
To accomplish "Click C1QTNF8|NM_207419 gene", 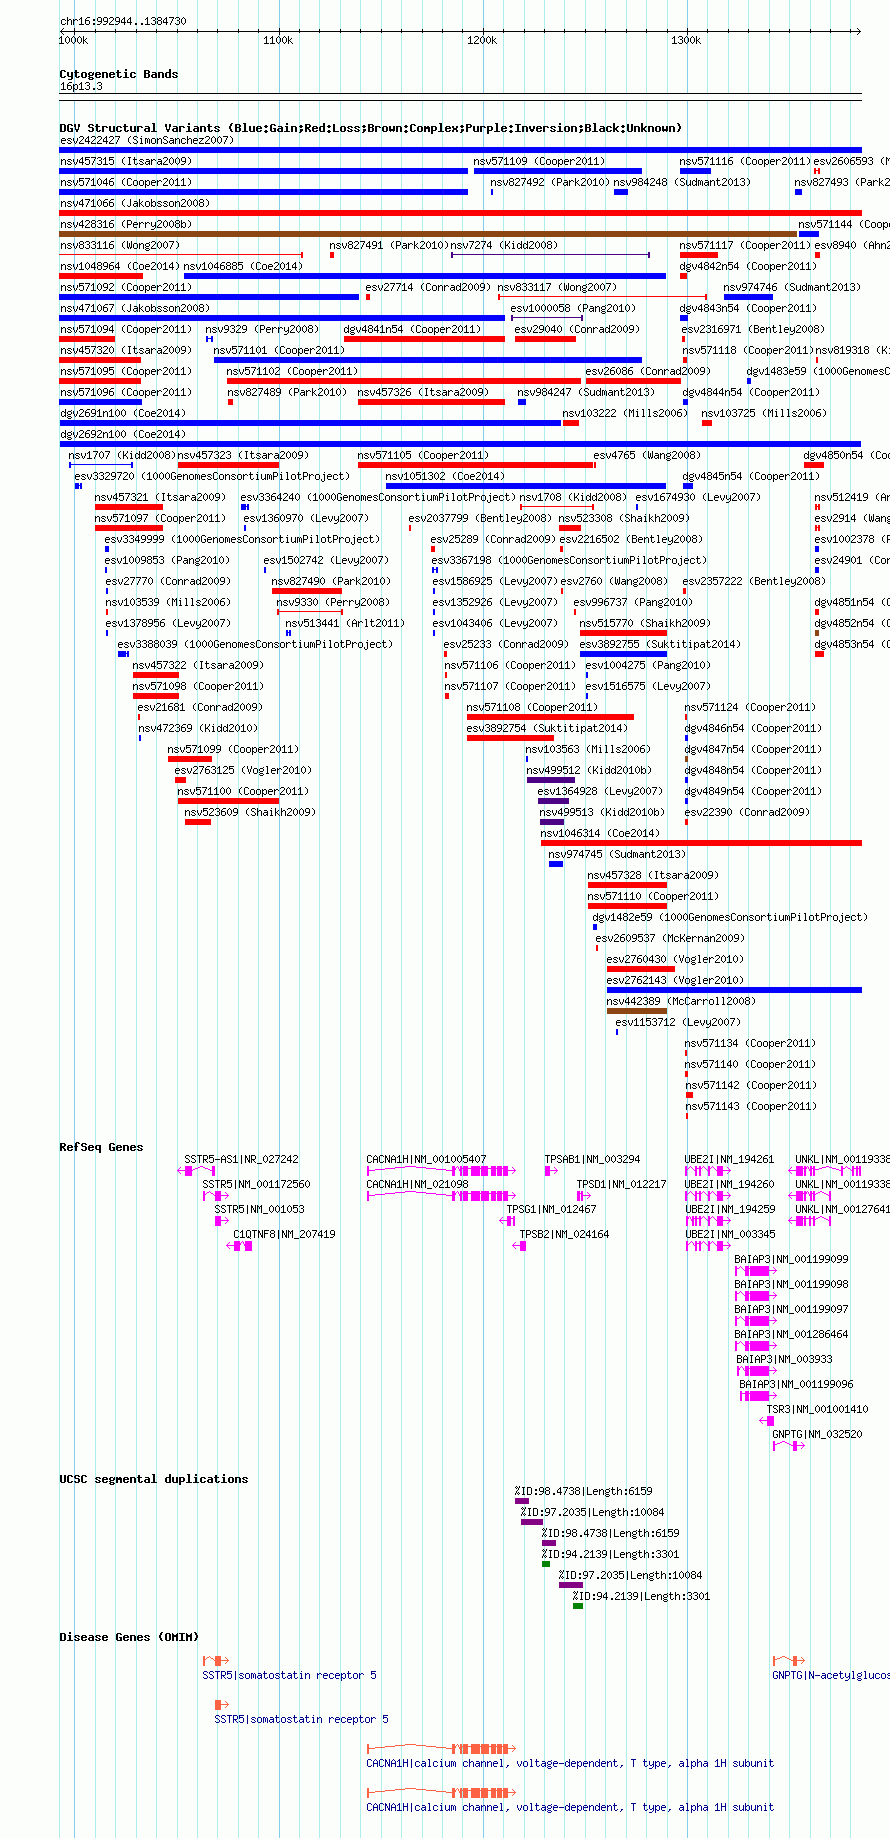I will click(285, 1234).
